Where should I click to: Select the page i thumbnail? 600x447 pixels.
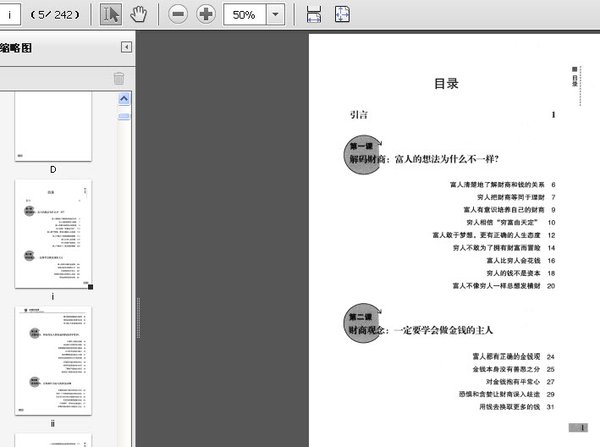(x=53, y=234)
